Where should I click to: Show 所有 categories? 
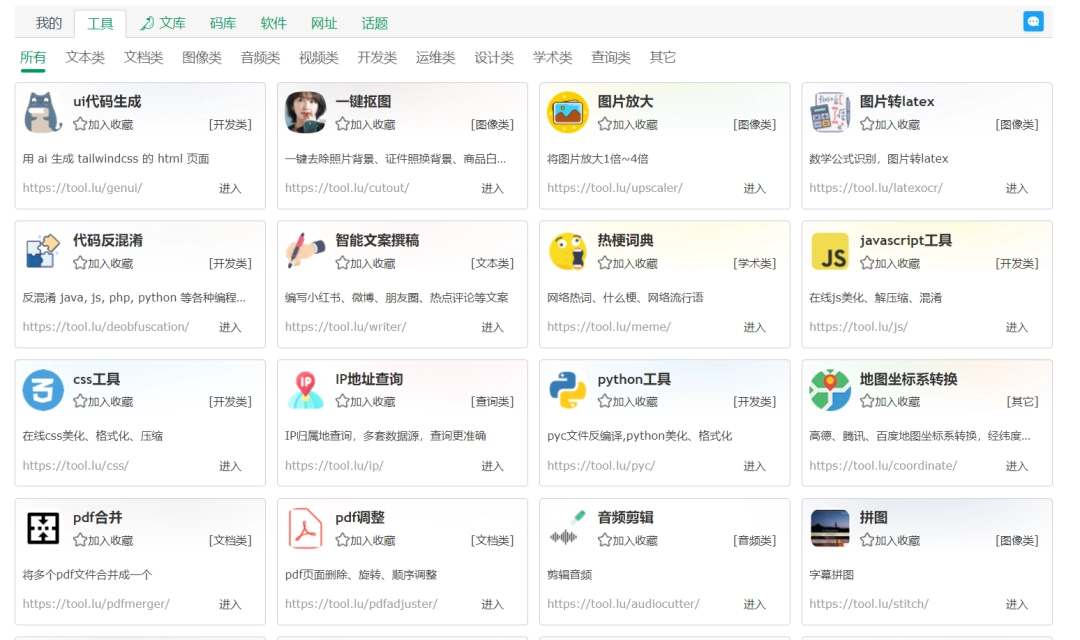(33, 58)
